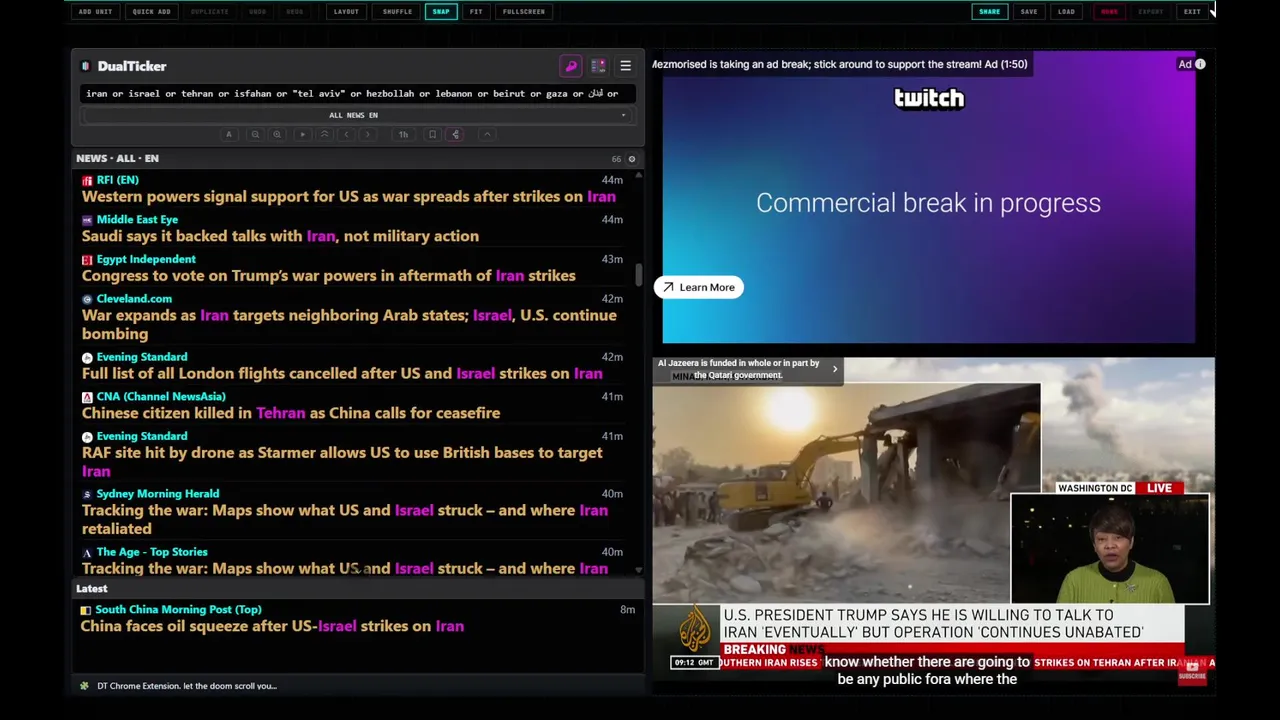Click the bookmark icon in ticker toolbar

click(432, 134)
